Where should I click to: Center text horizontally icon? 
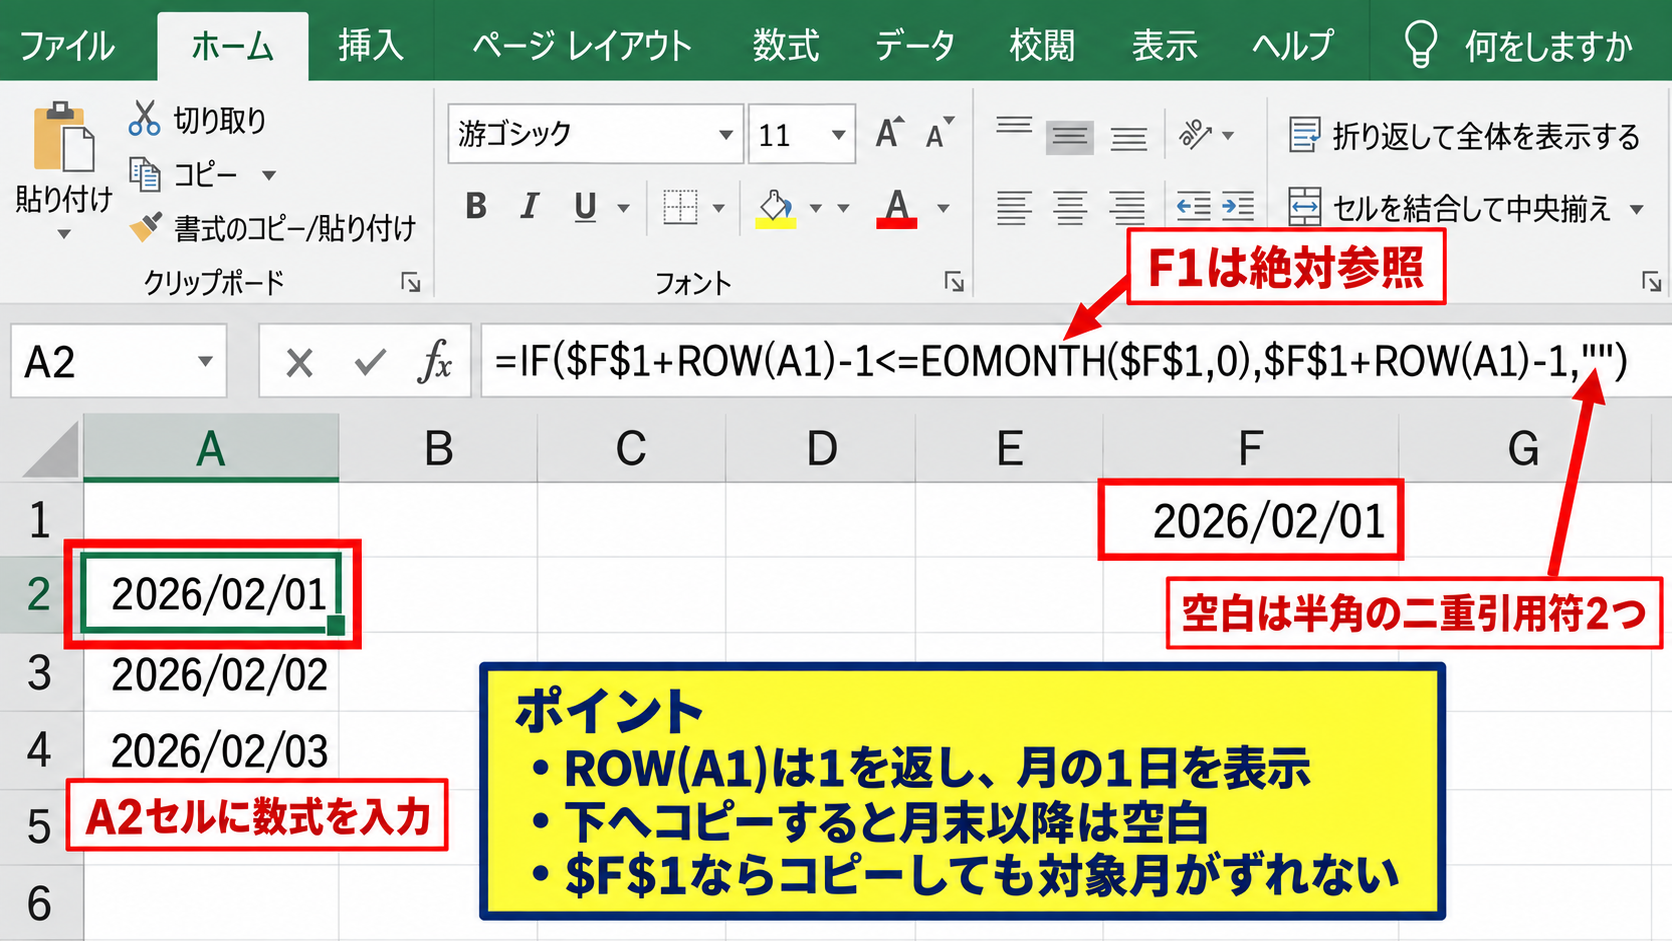(x=1070, y=208)
